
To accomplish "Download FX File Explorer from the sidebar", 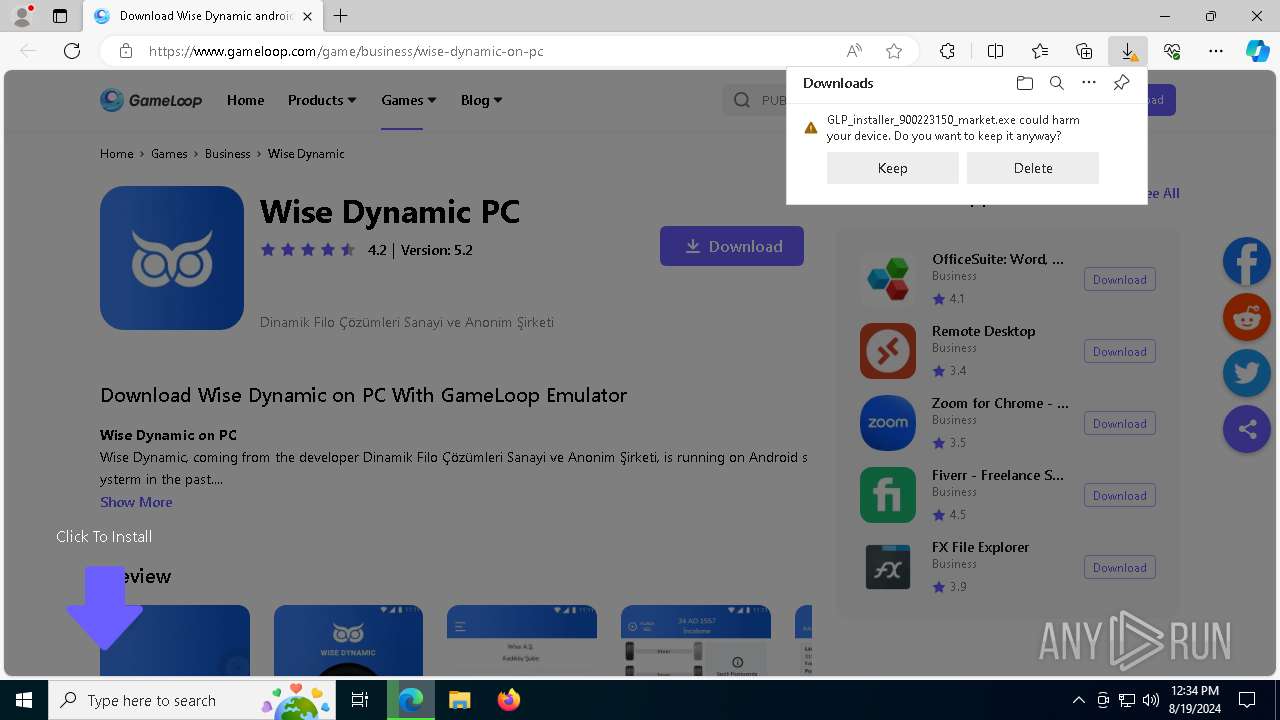I will pos(1120,568).
